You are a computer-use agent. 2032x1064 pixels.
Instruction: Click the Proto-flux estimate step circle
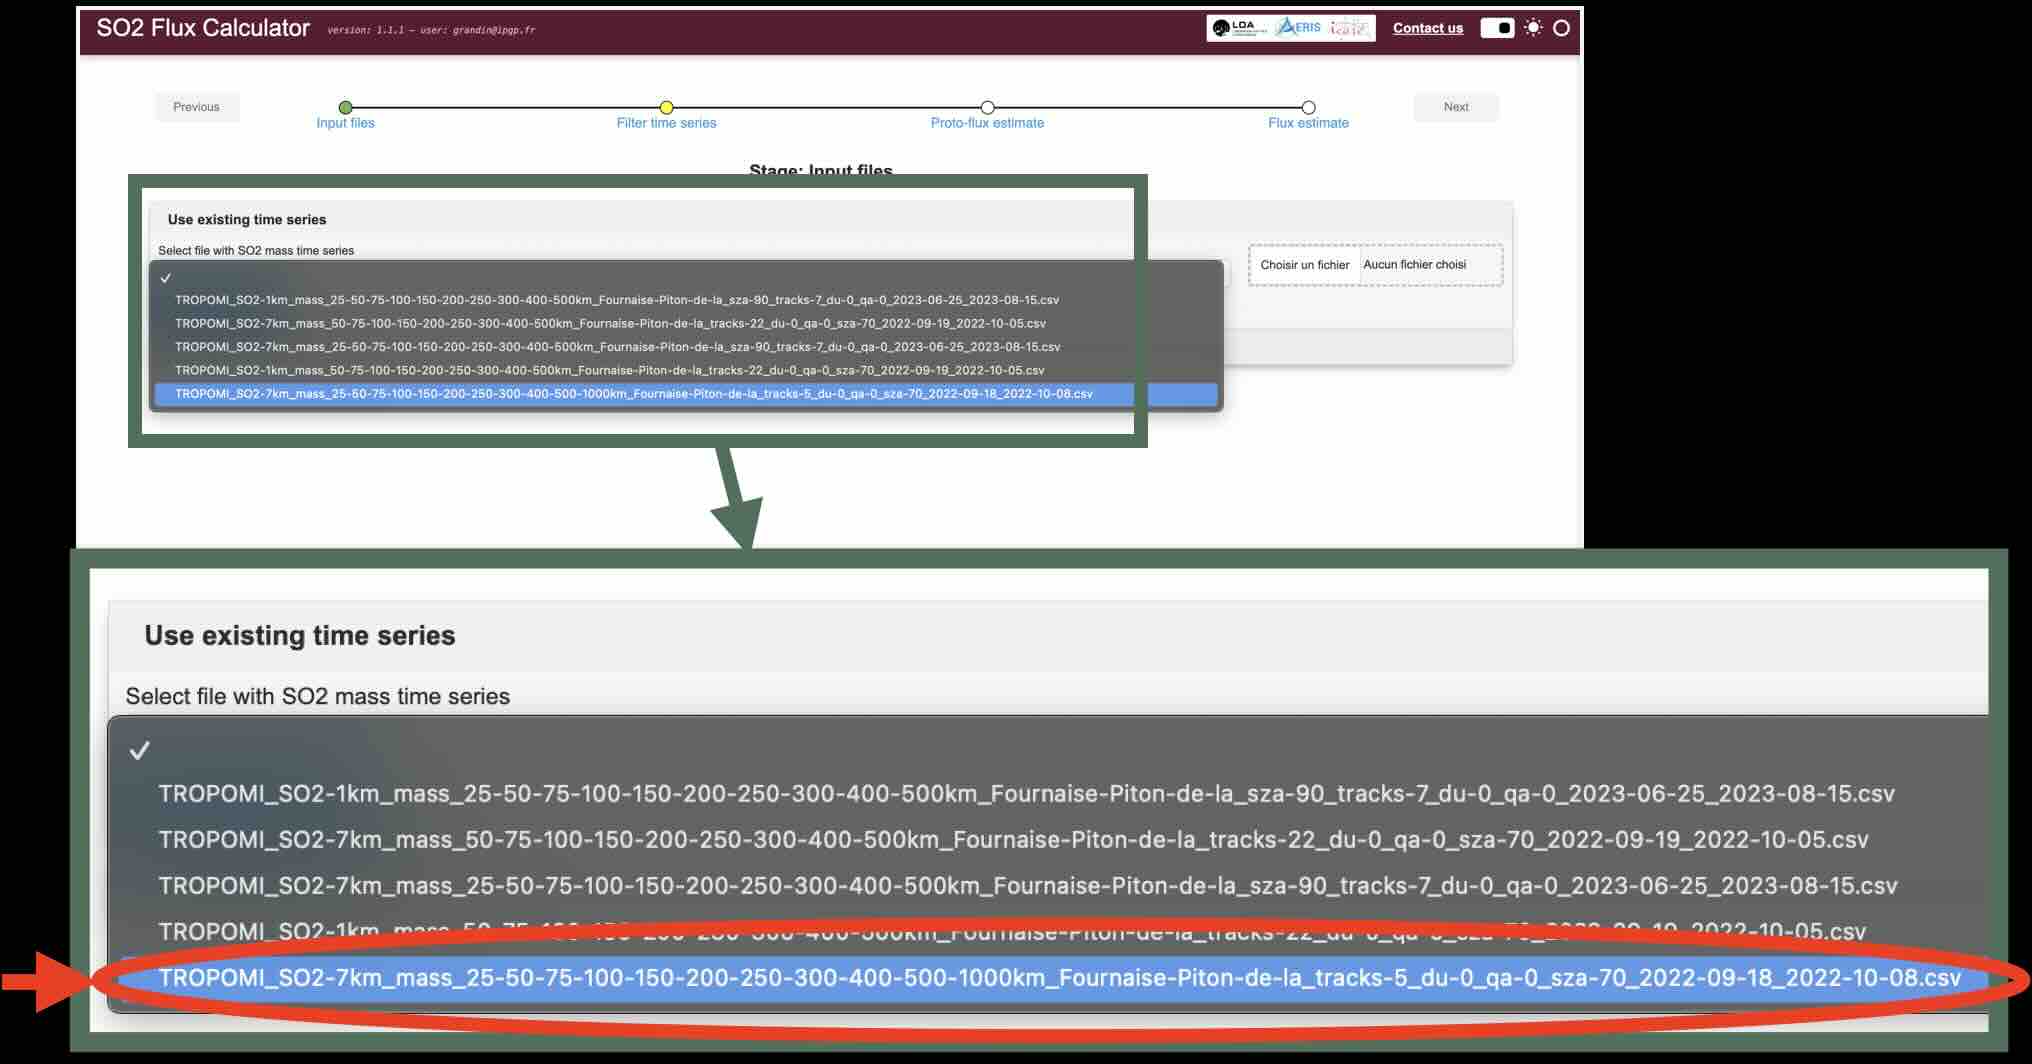point(987,107)
